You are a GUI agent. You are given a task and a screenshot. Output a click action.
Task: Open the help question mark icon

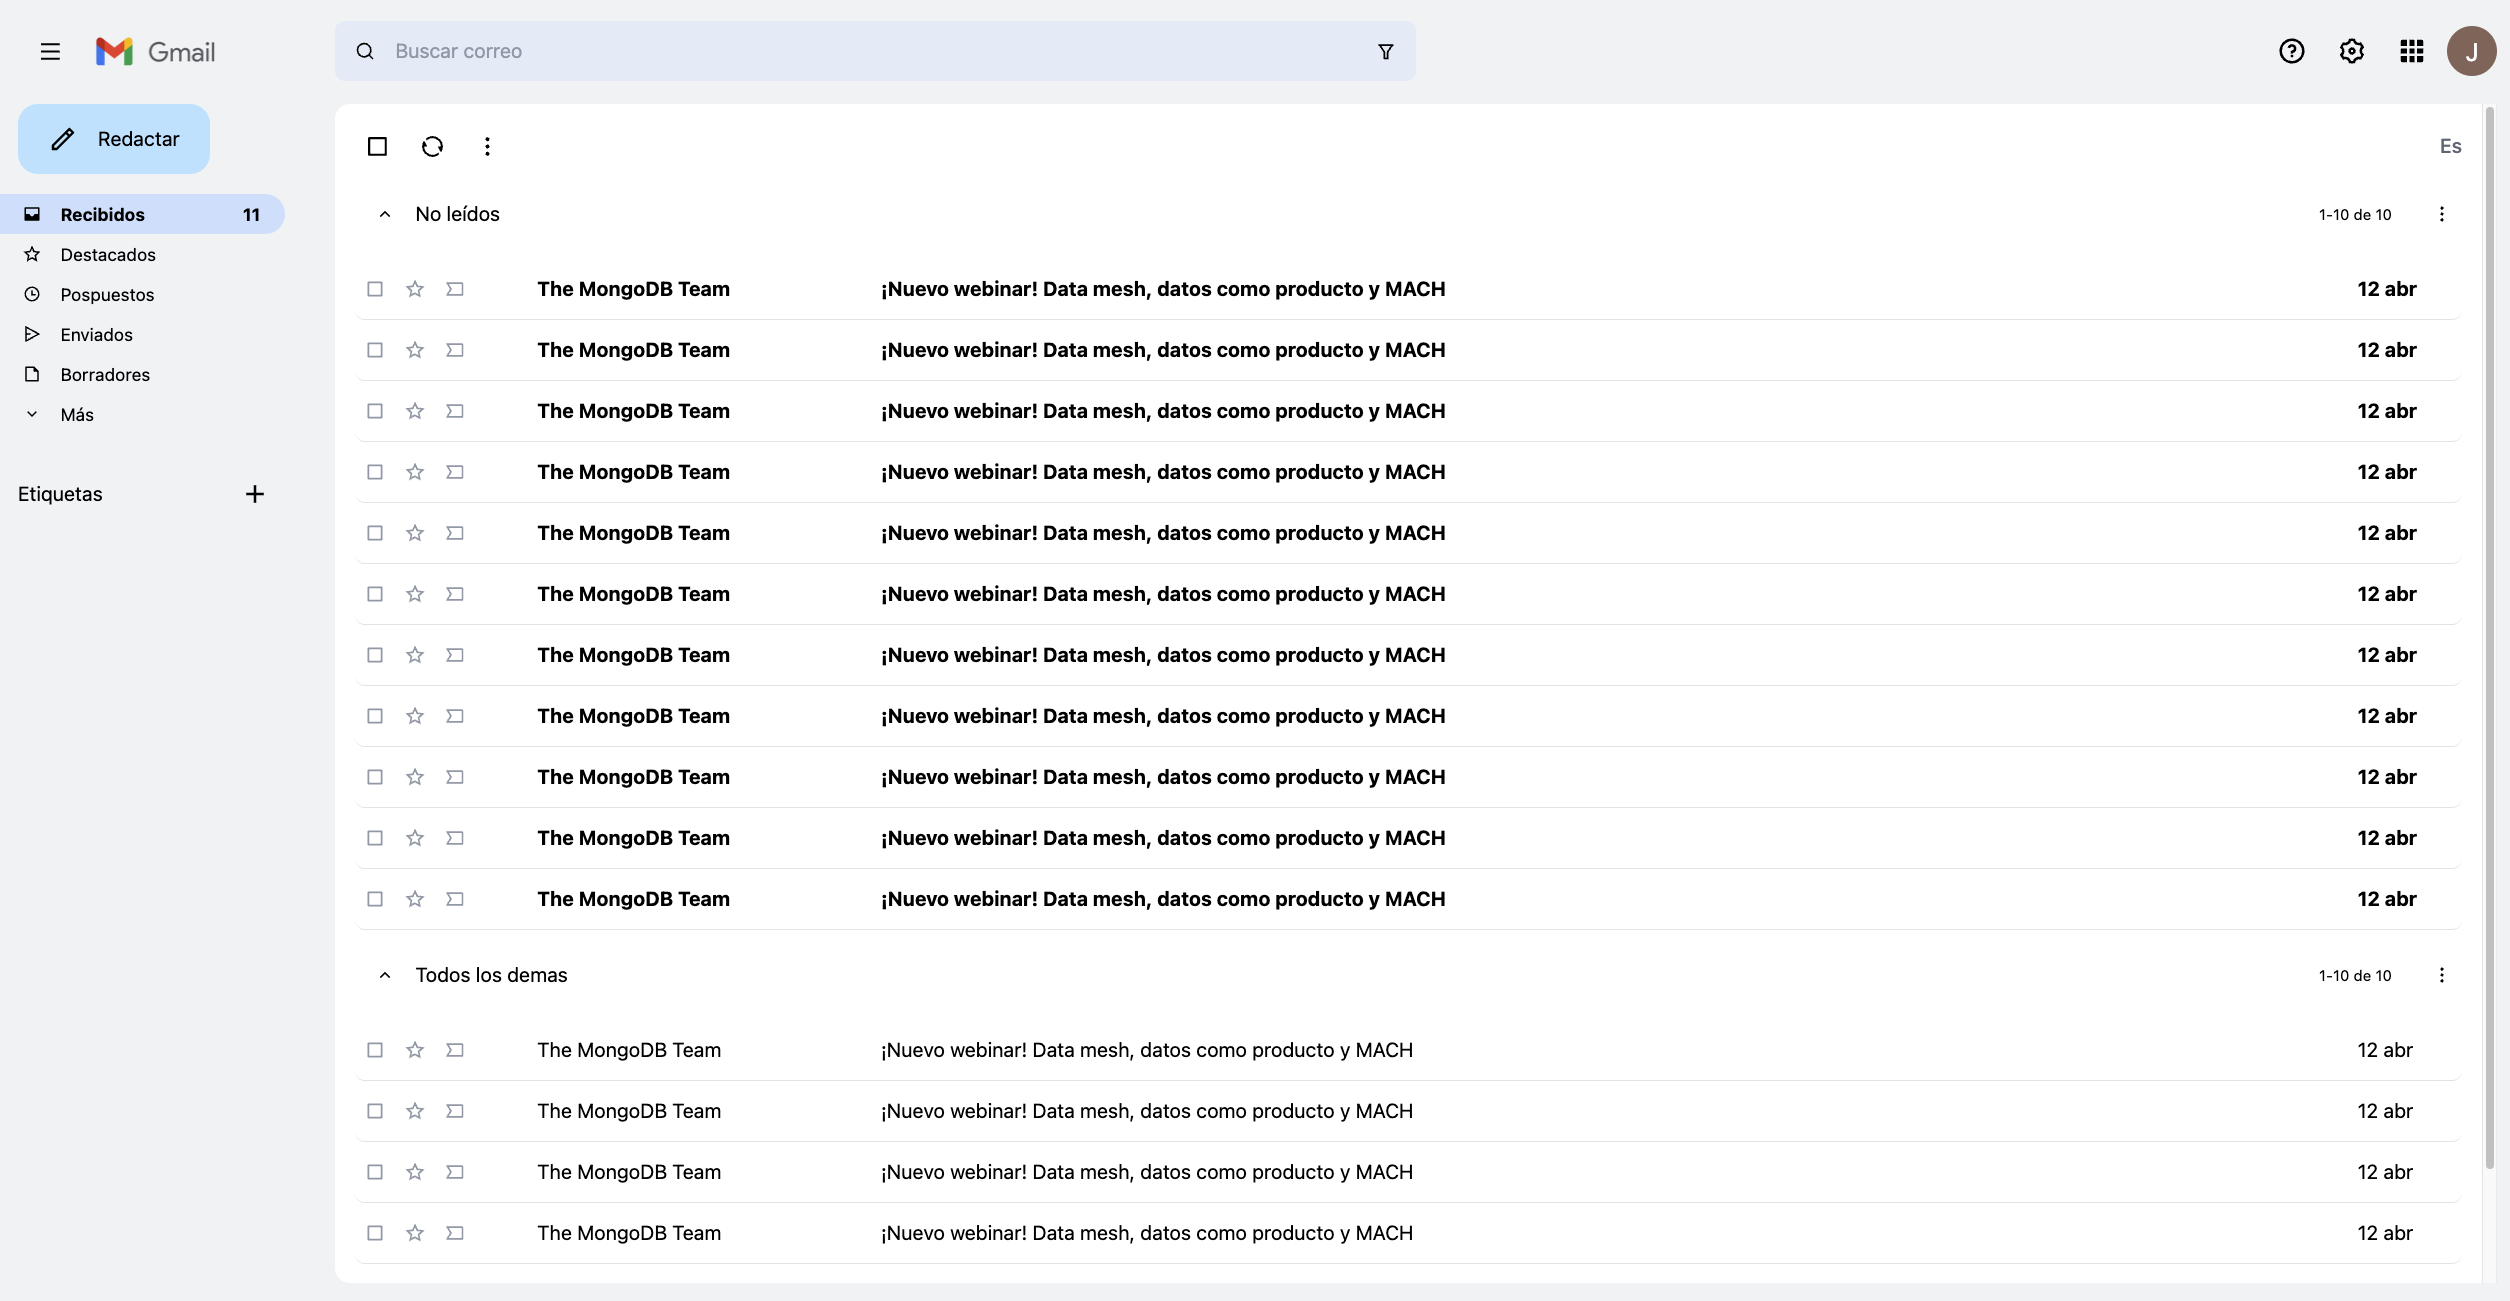[2291, 52]
